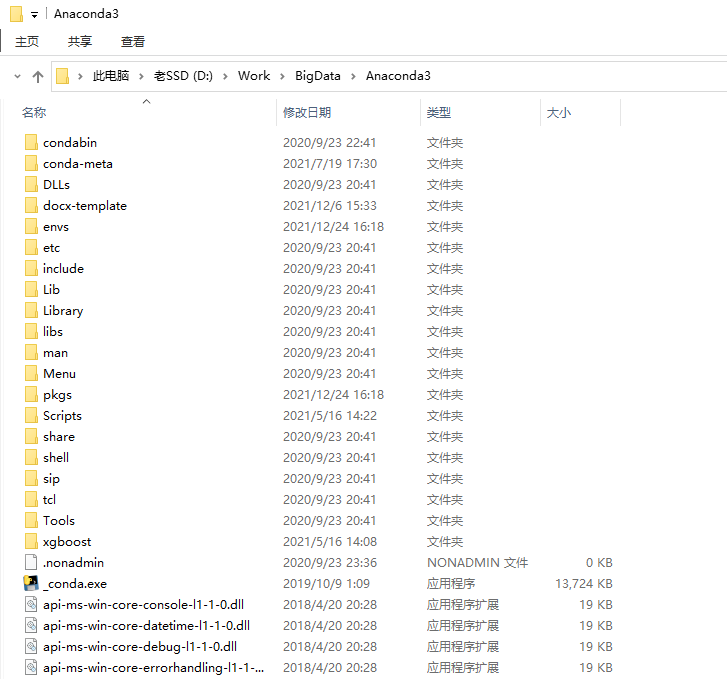
Task: Click the api-ms-win-core-errorhandling dll icon
Action: click(x=31, y=667)
